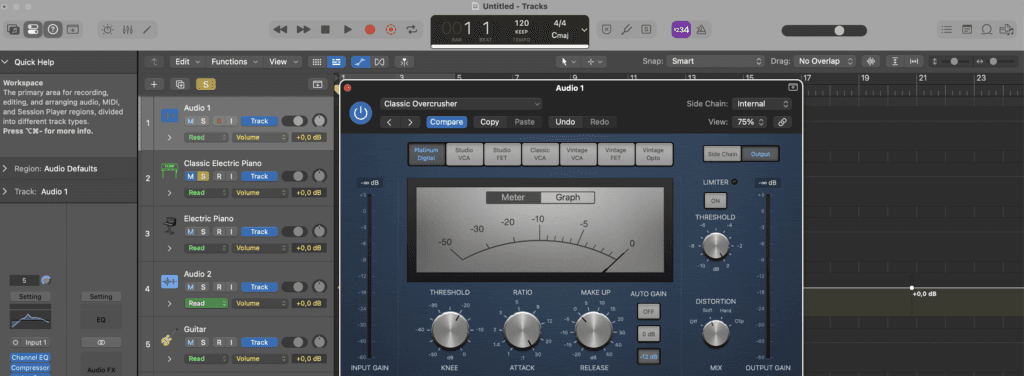Switch display to the Graph tab
This screenshot has width=1024, height=376.
tap(568, 198)
